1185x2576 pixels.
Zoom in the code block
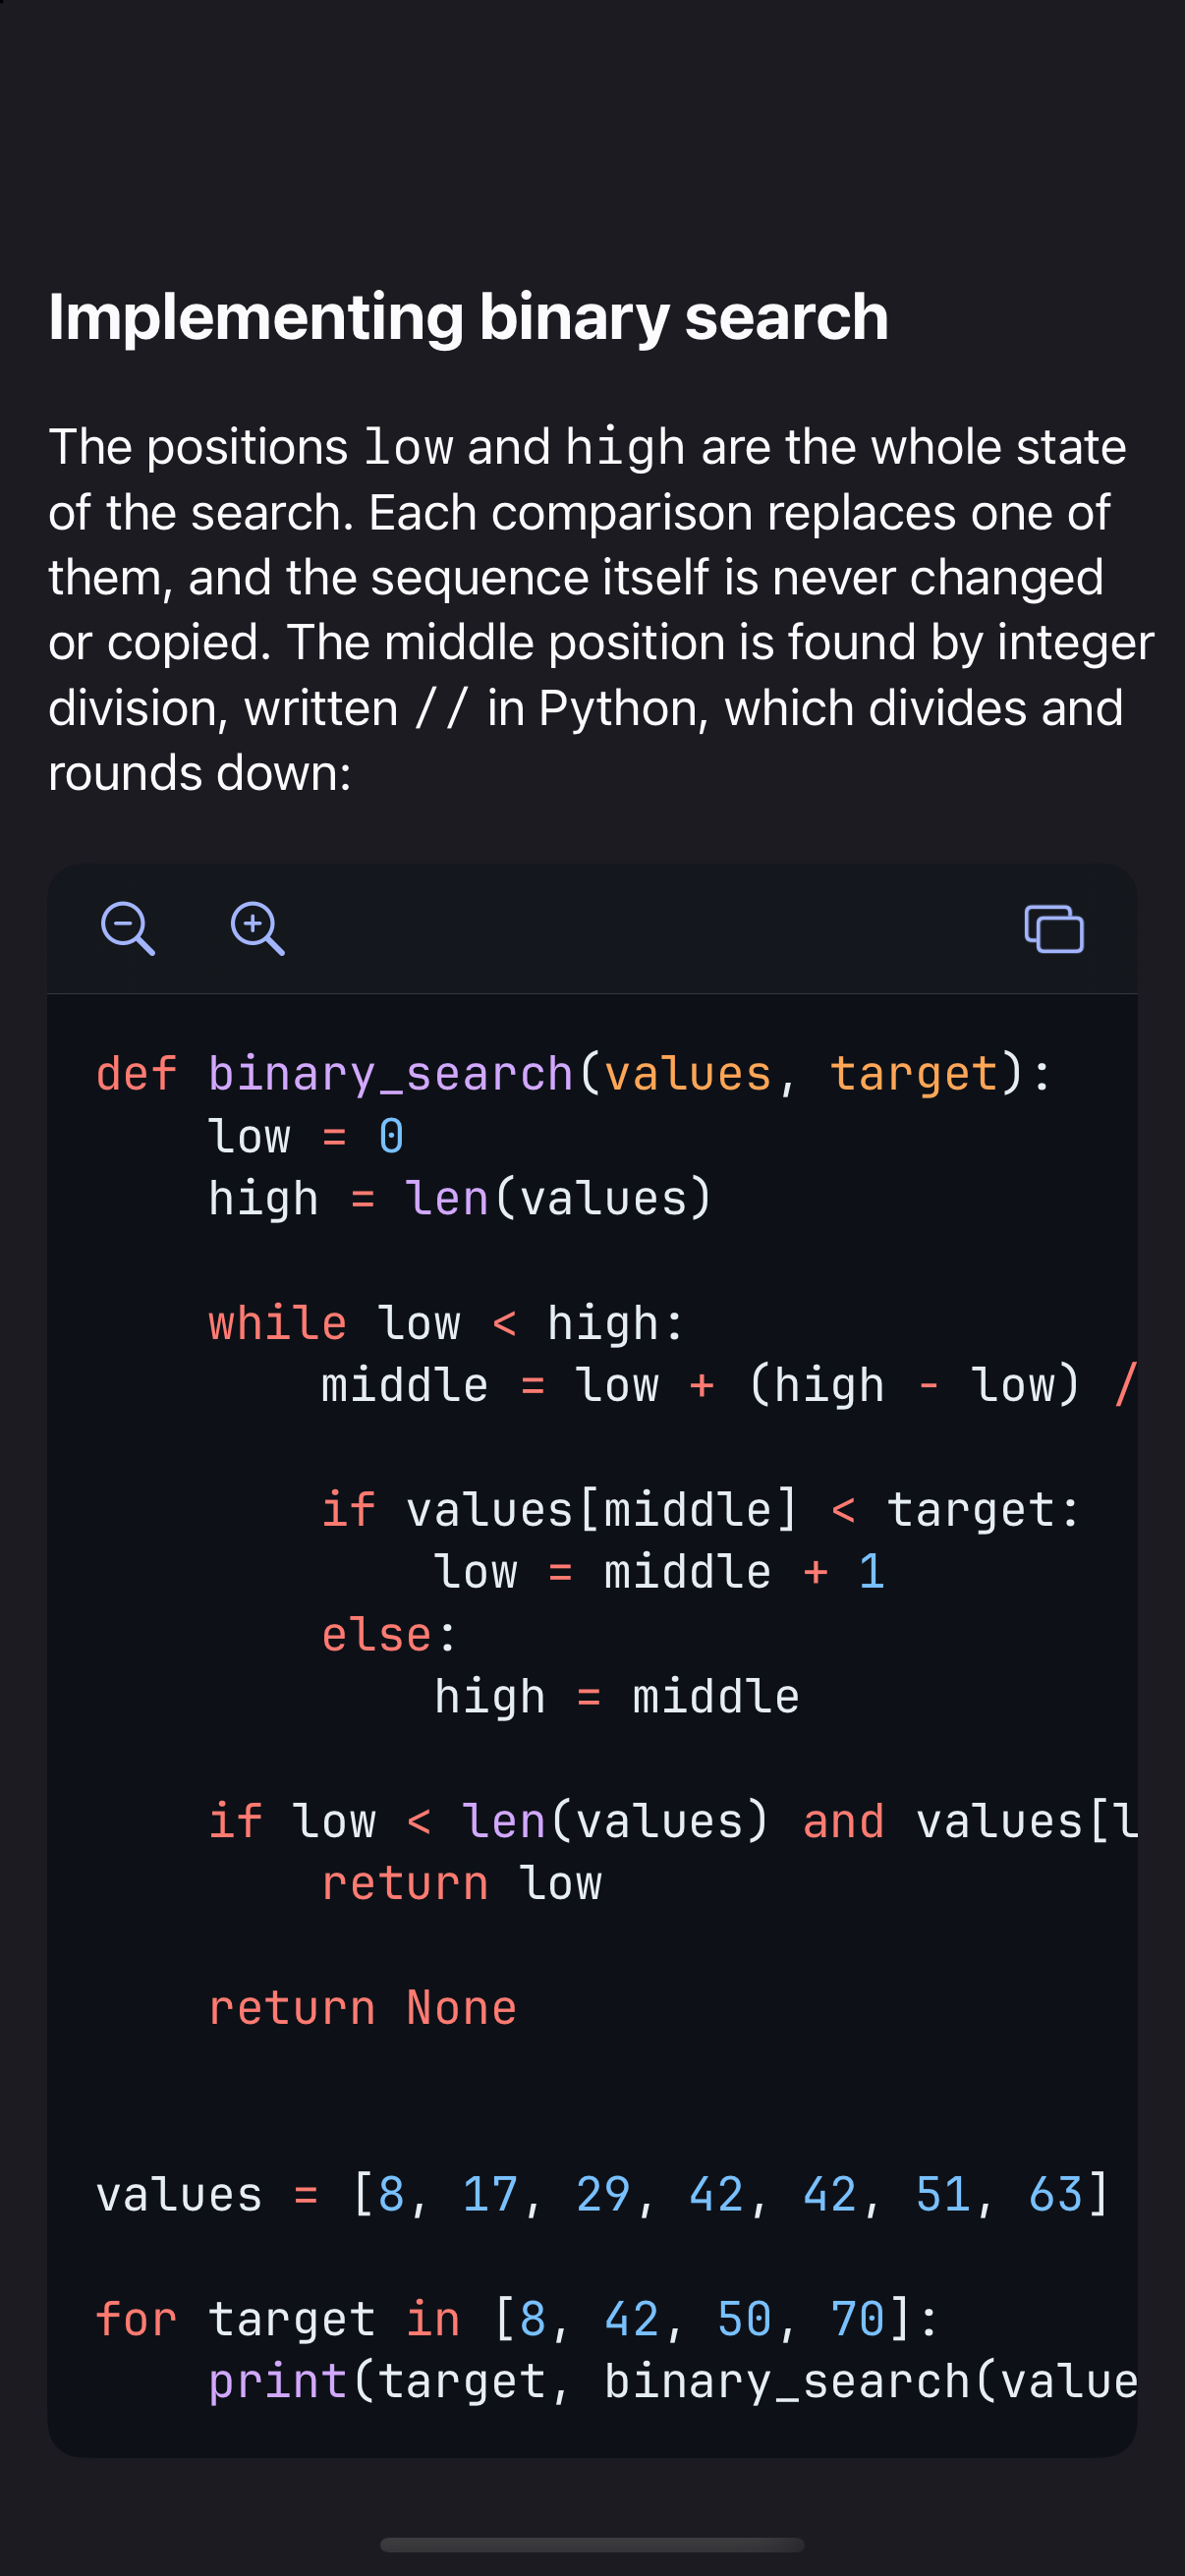click(258, 929)
